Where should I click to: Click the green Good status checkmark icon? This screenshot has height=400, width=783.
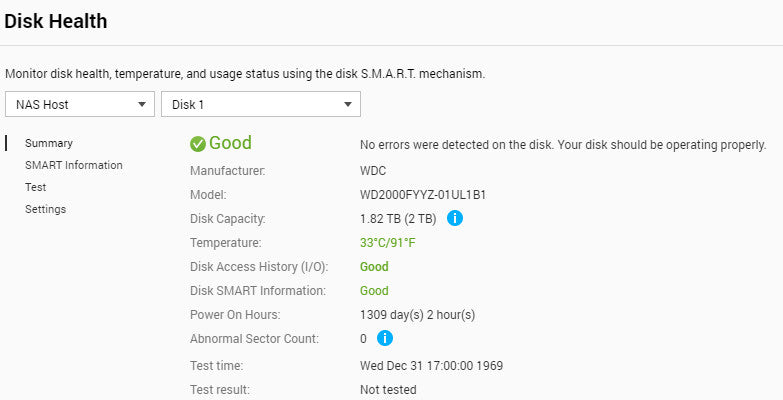pos(198,144)
